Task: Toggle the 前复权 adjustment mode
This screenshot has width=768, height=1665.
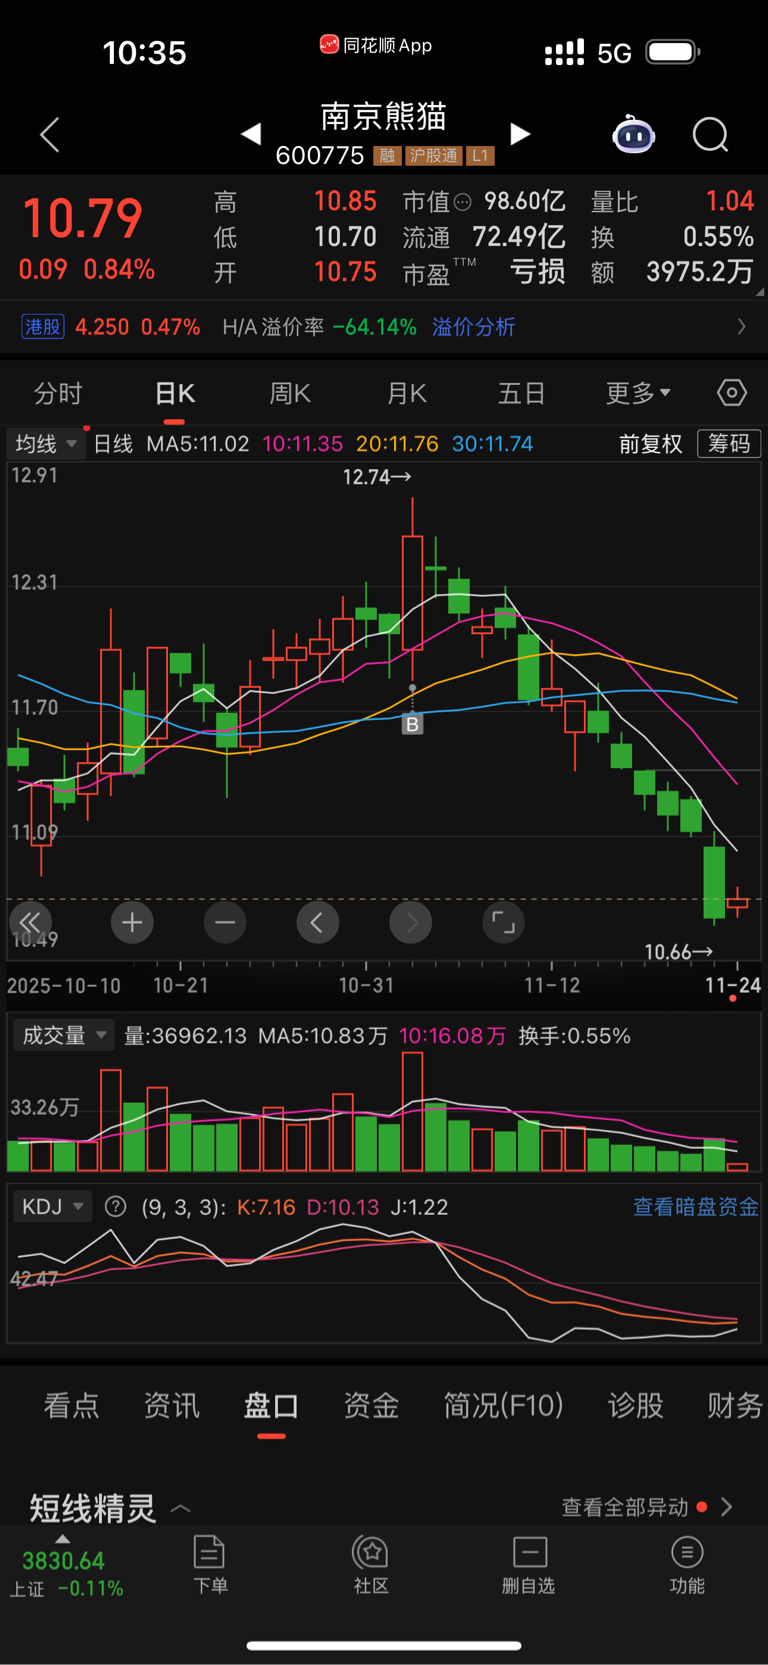Action: (651, 443)
